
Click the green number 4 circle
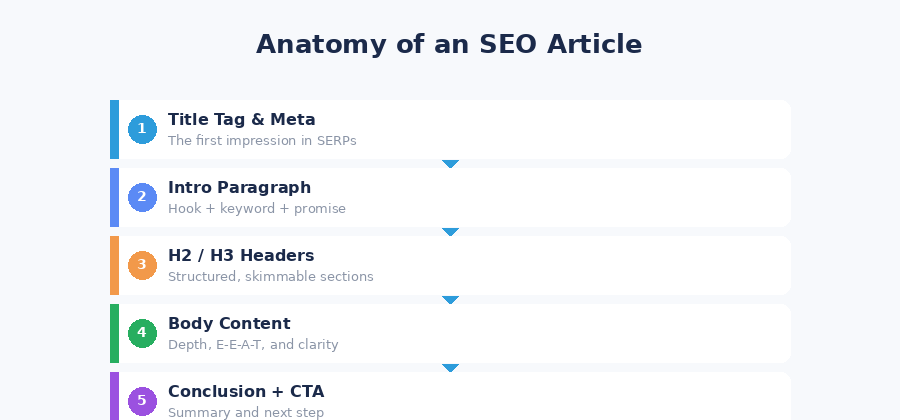(142, 333)
